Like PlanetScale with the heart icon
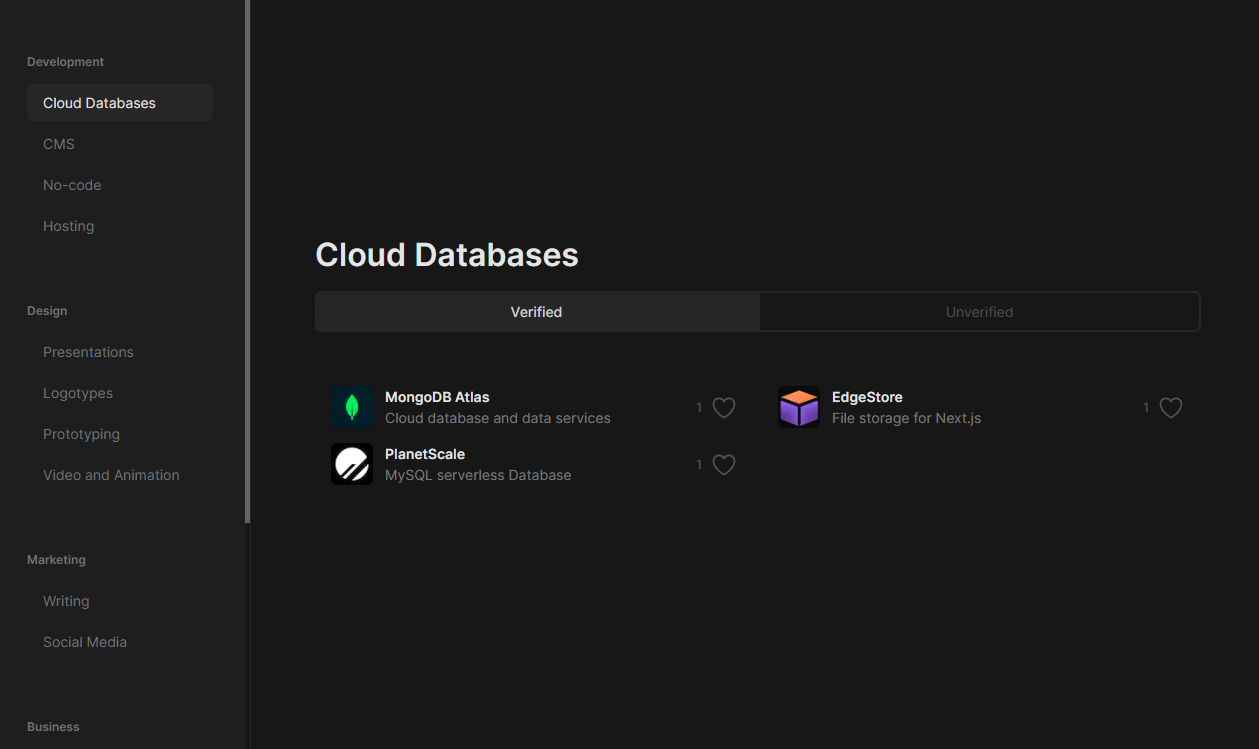 click(724, 465)
